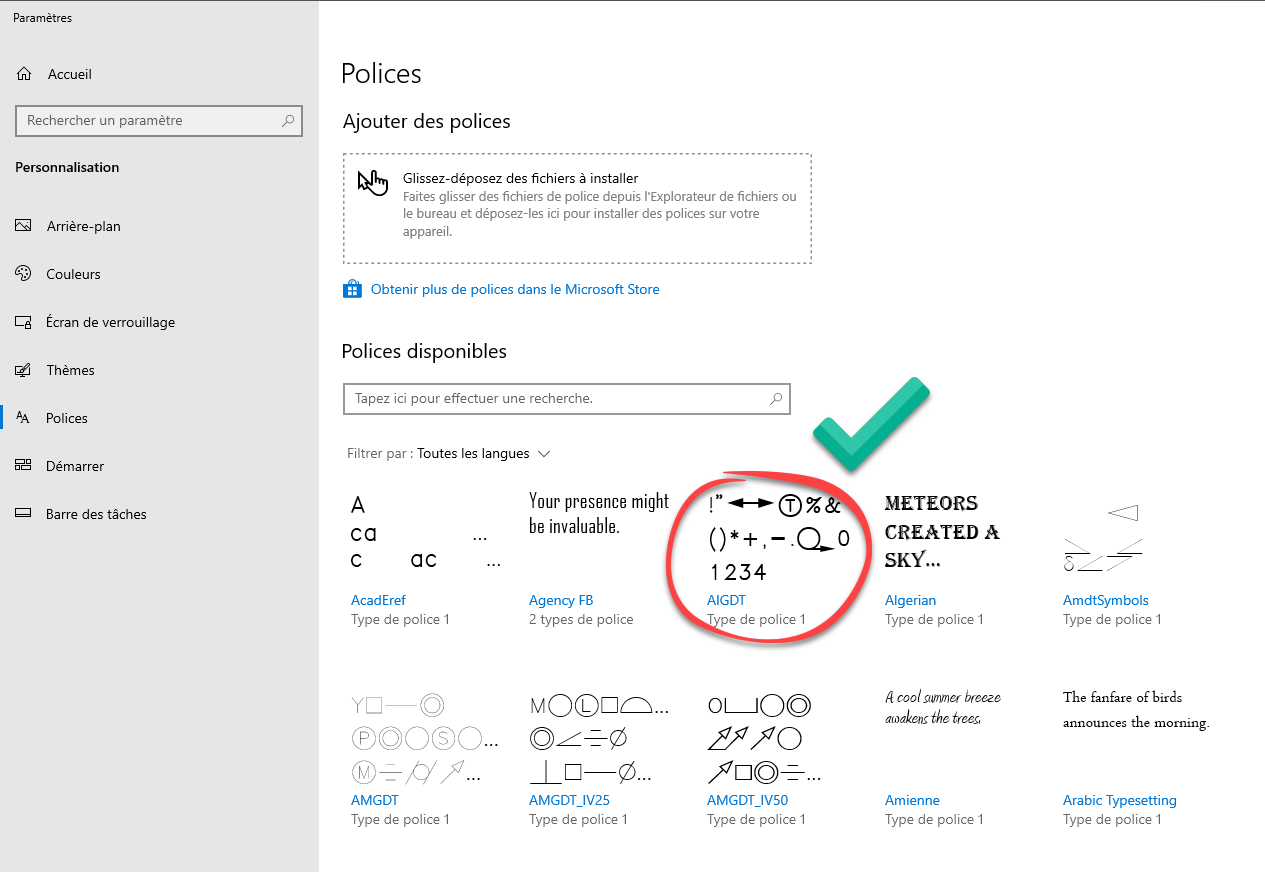Select the Couleurs palette icon
Screen dimensions: 1265x872
click(24, 274)
